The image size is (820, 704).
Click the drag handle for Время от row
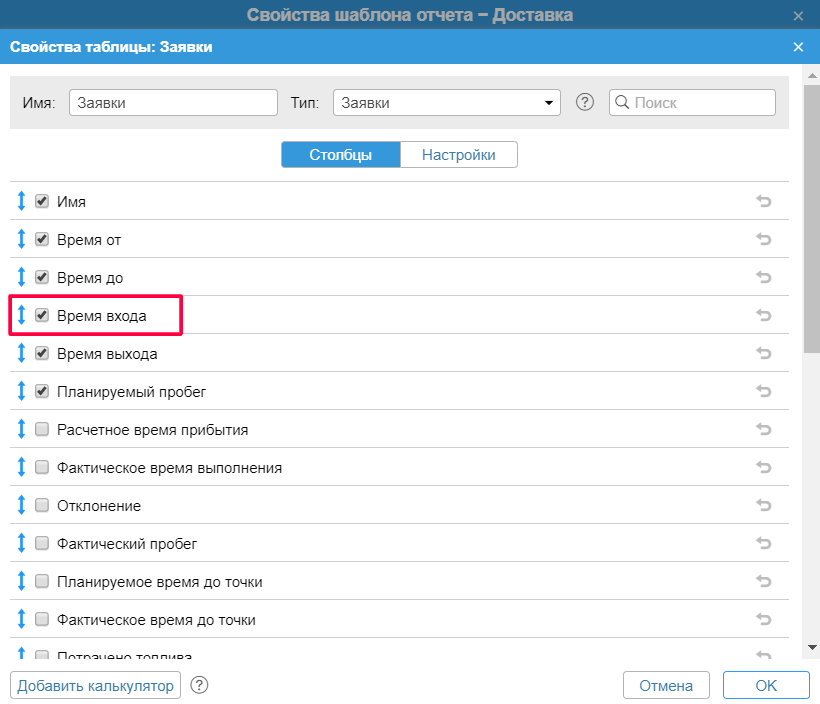tap(22, 239)
